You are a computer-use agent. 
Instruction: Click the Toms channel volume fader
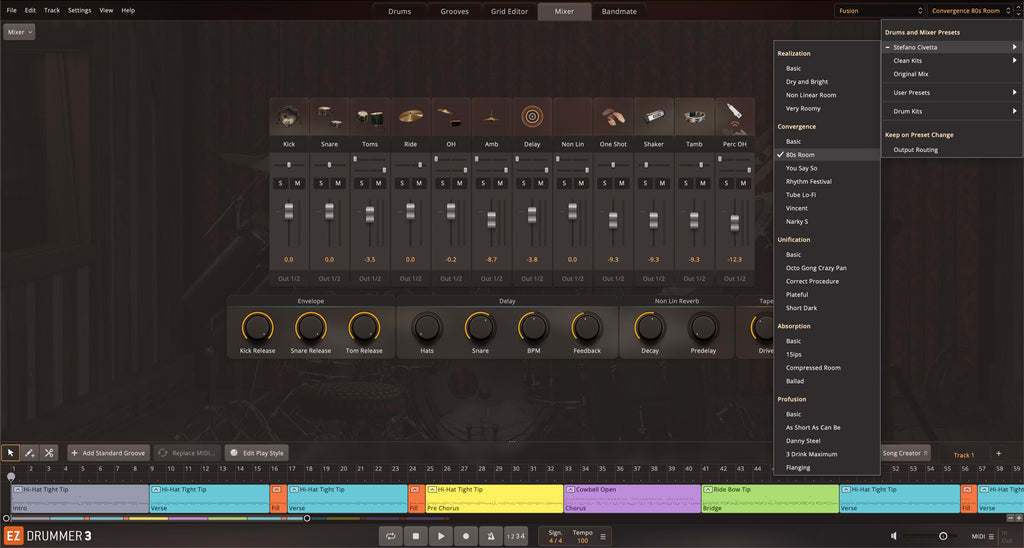(x=370, y=215)
